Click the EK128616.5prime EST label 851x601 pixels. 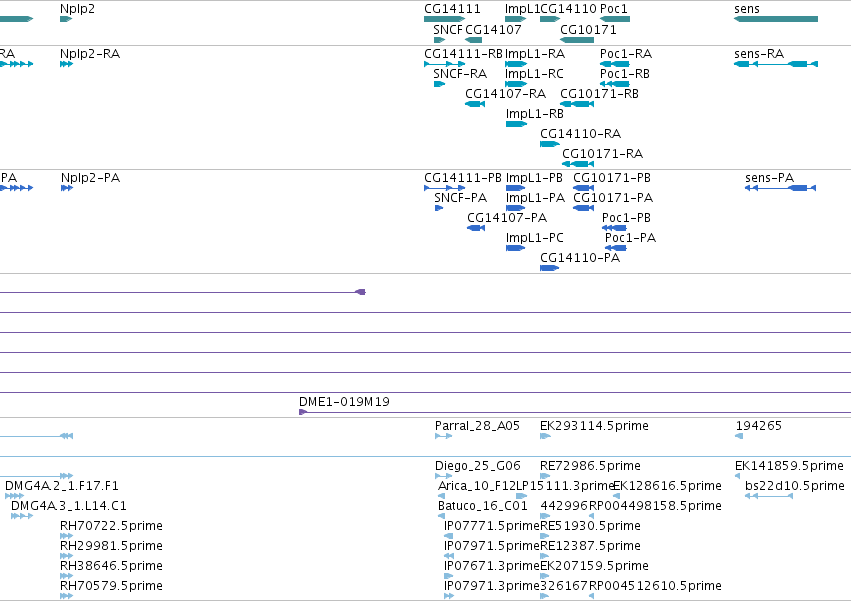click(668, 486)
